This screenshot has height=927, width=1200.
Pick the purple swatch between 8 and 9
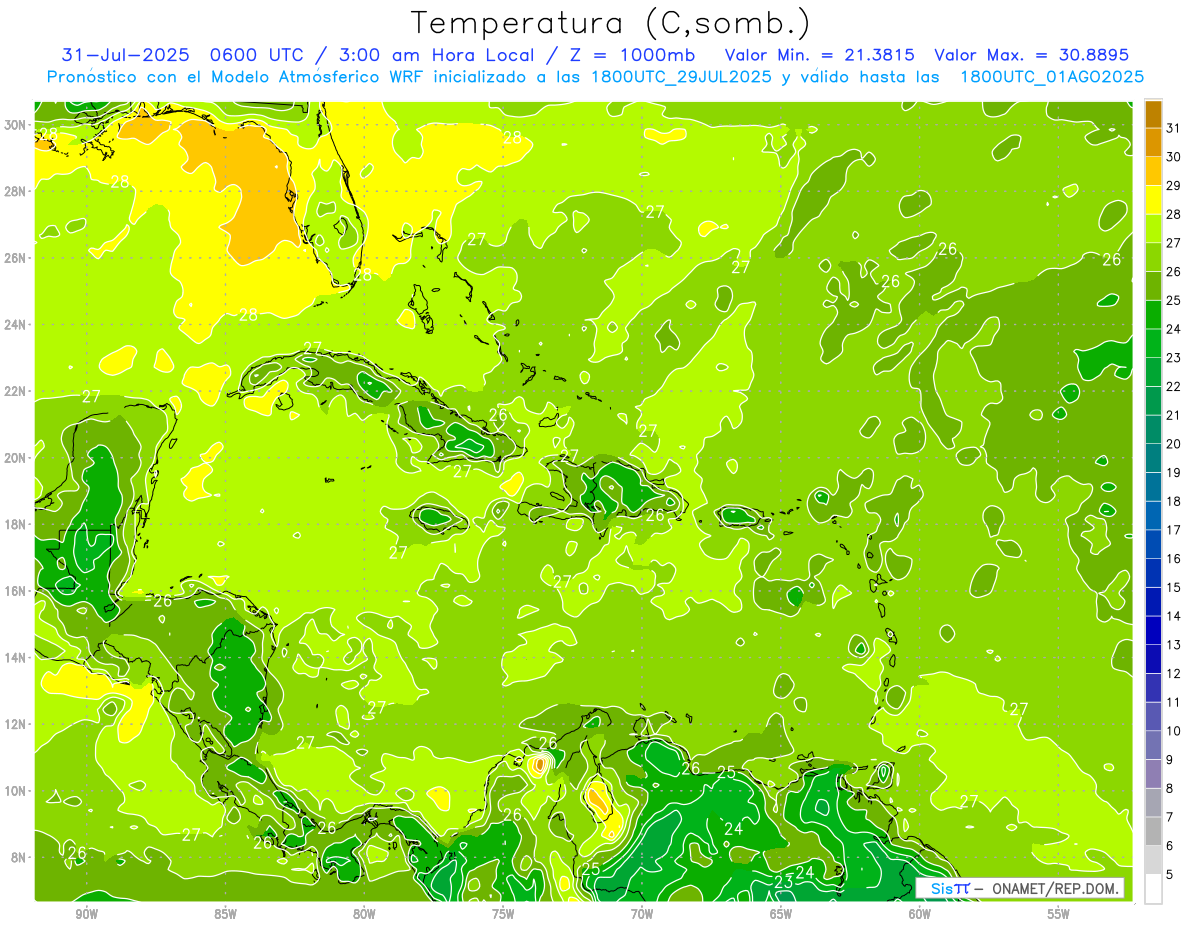click(x=1154, y=774)
